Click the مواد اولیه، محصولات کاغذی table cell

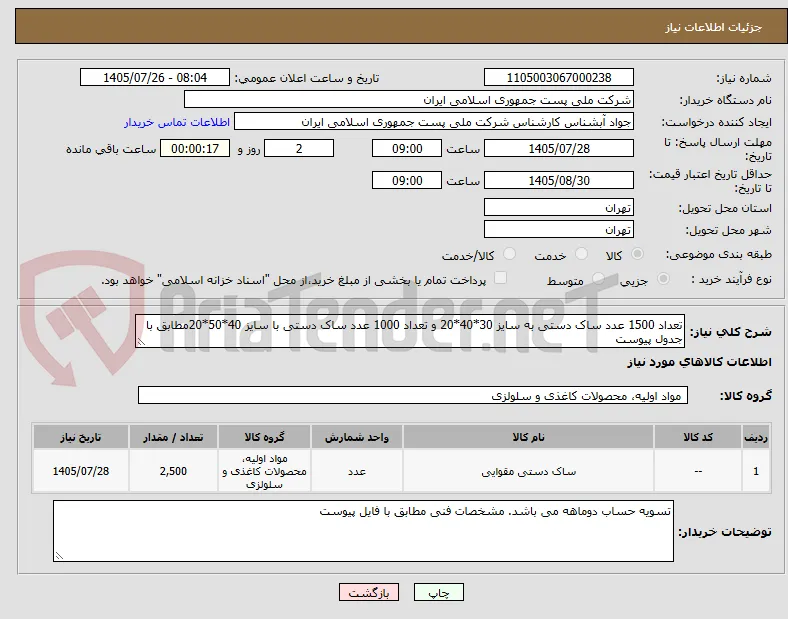click(x=264, y=471)
